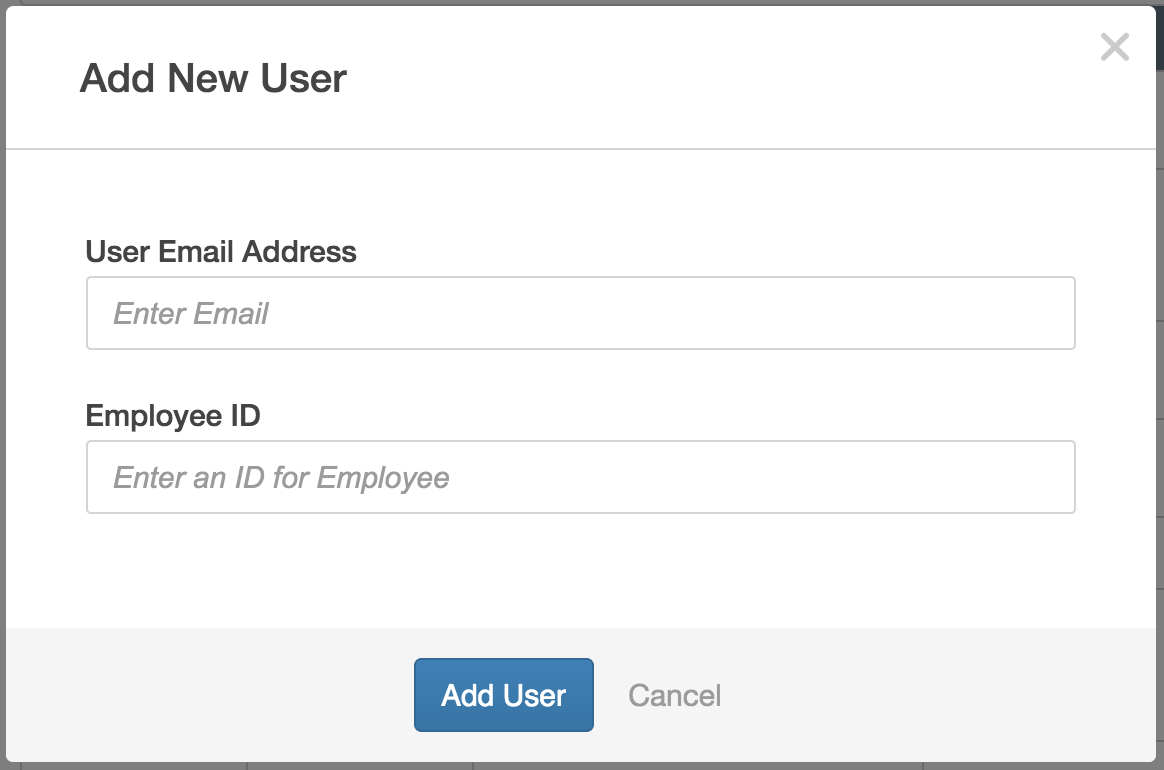Focus the User Email Address field

pyautogui.click(x=580, y=313)
